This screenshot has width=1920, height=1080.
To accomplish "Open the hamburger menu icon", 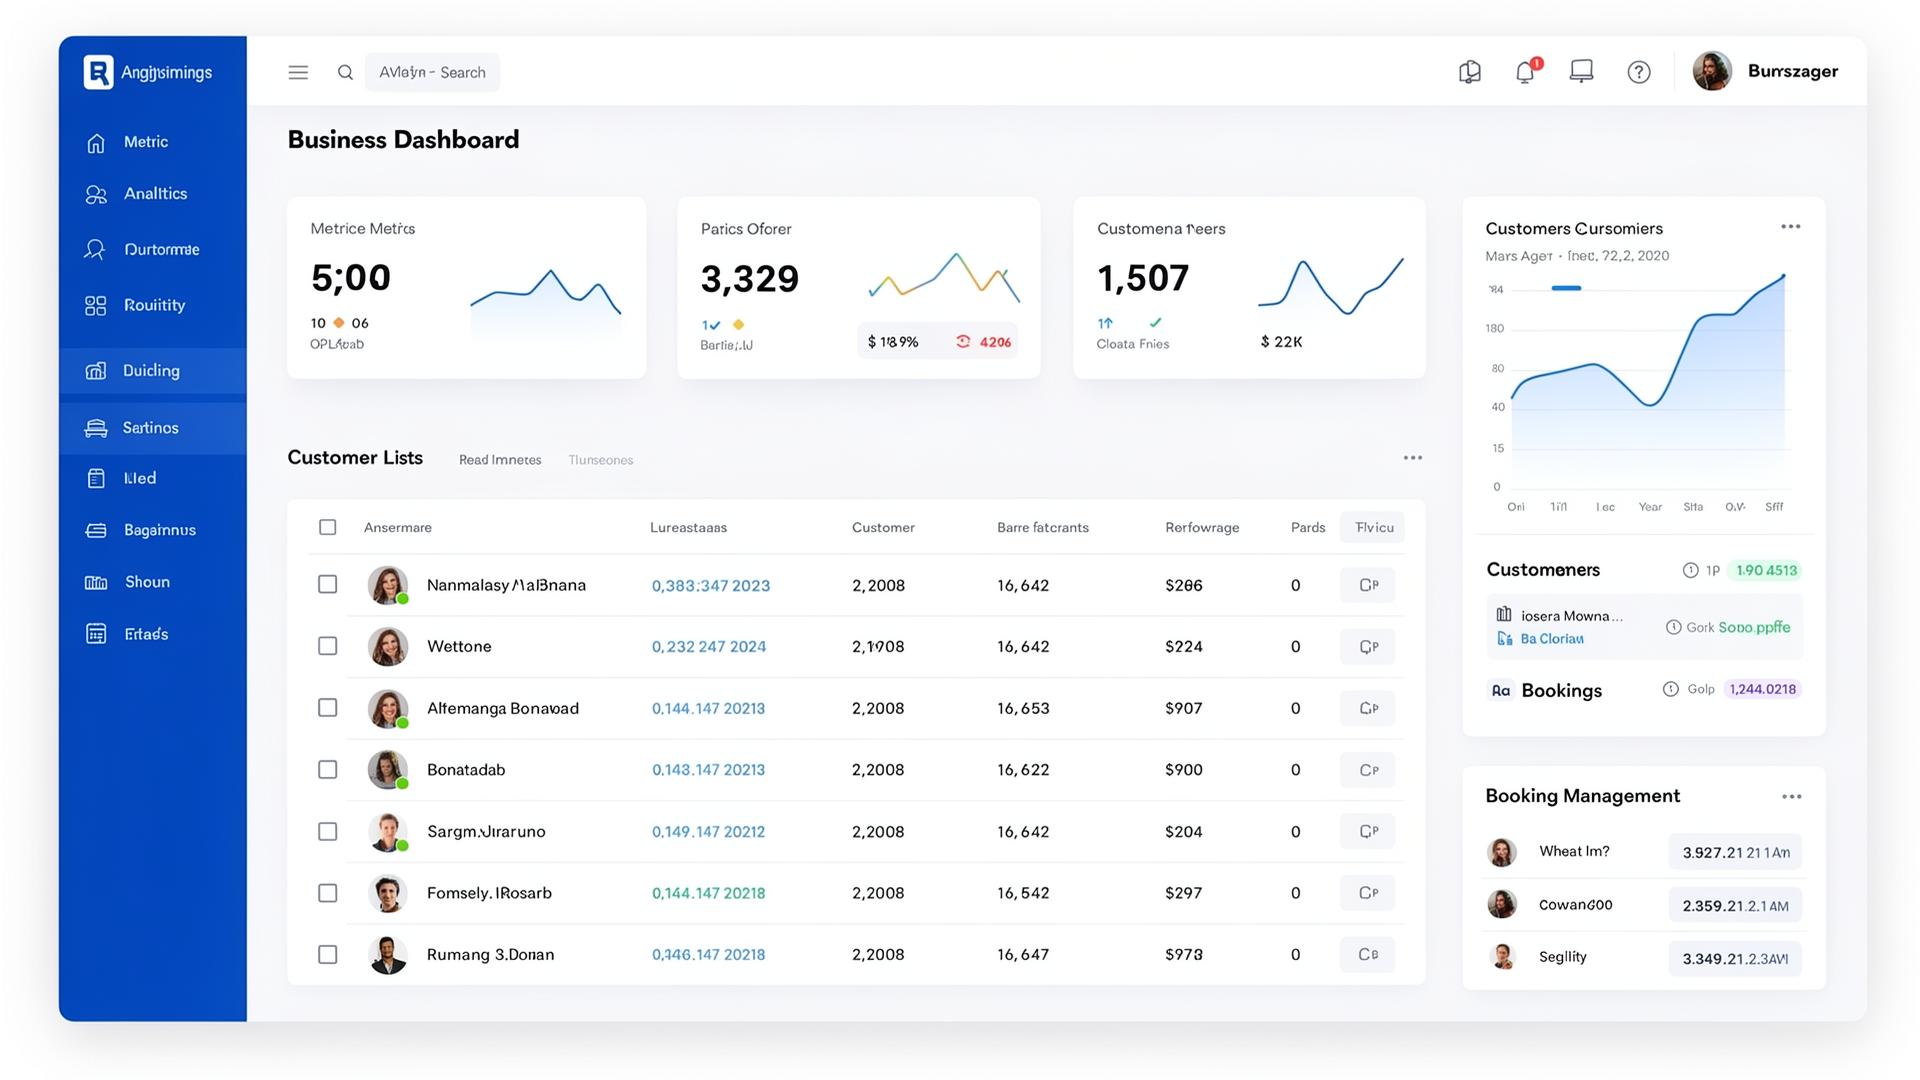I will (298, 72).
